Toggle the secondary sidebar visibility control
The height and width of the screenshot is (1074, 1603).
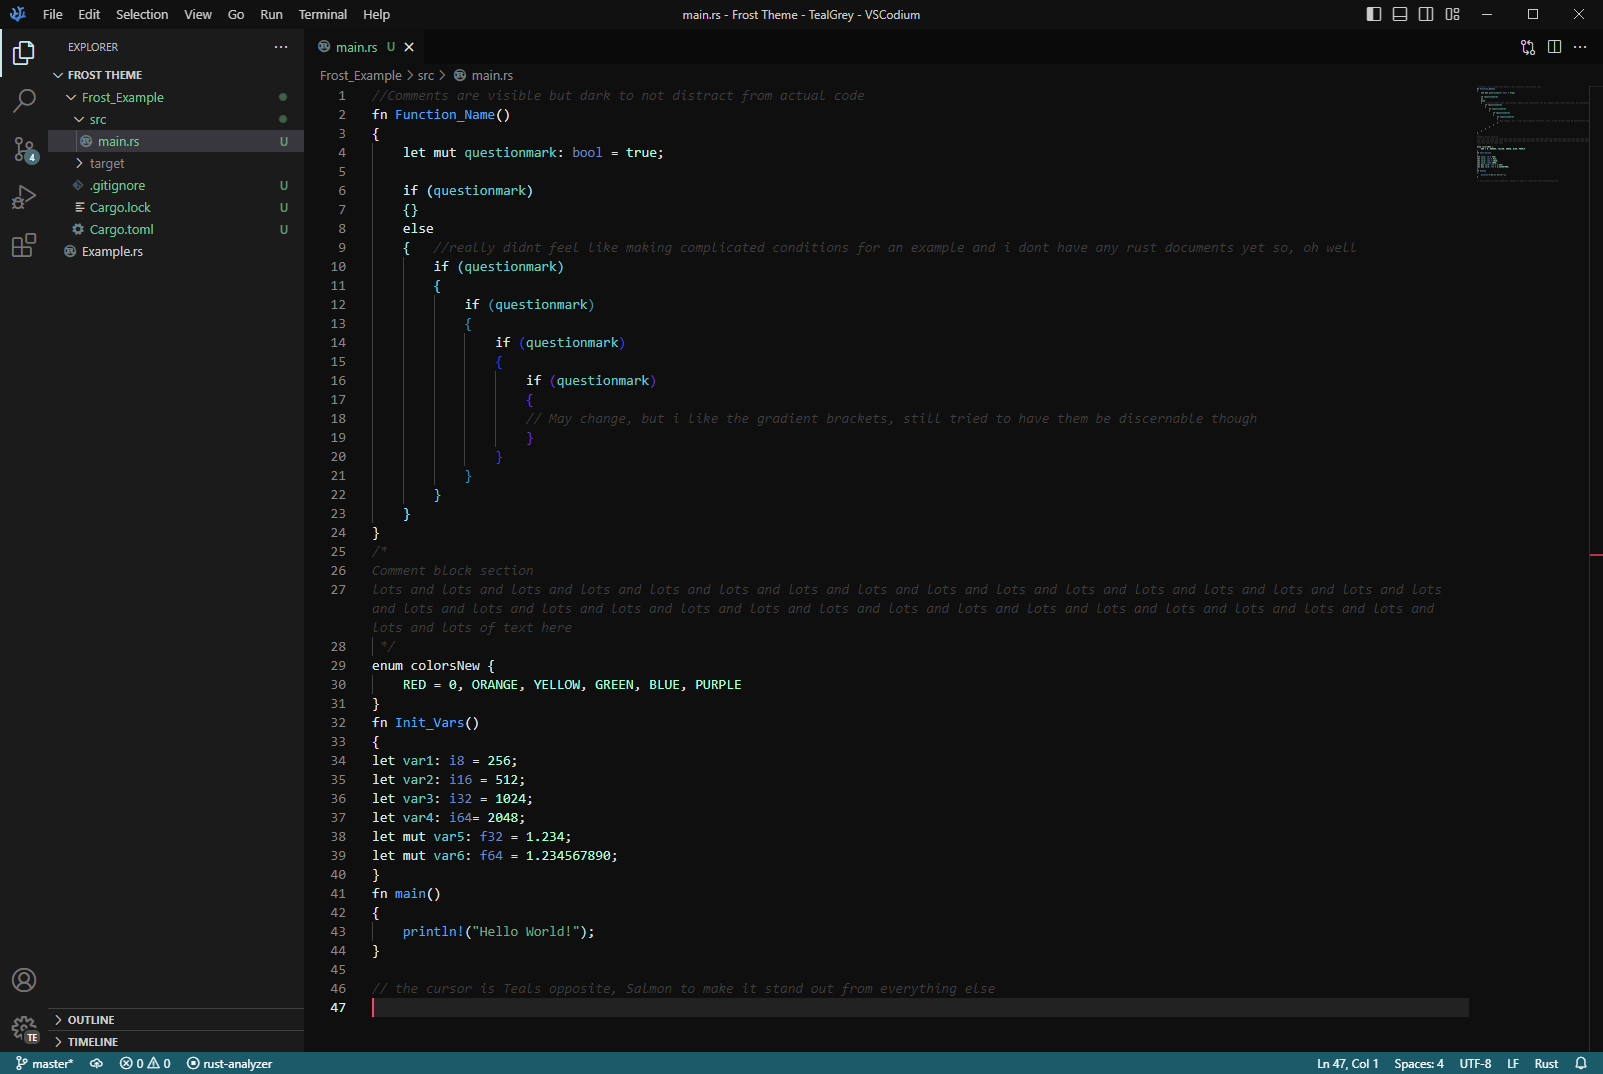tap(1426, 14)
